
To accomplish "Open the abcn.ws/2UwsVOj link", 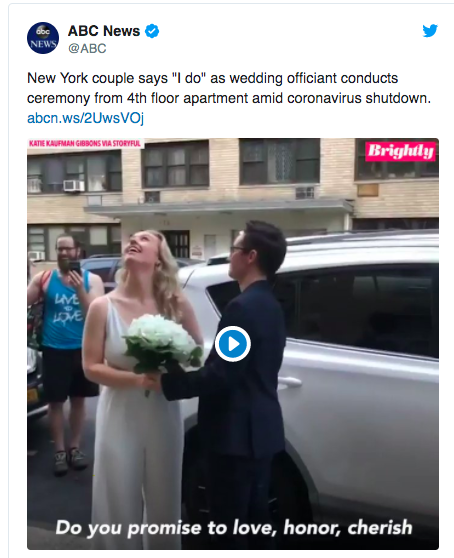I will 85,118.
